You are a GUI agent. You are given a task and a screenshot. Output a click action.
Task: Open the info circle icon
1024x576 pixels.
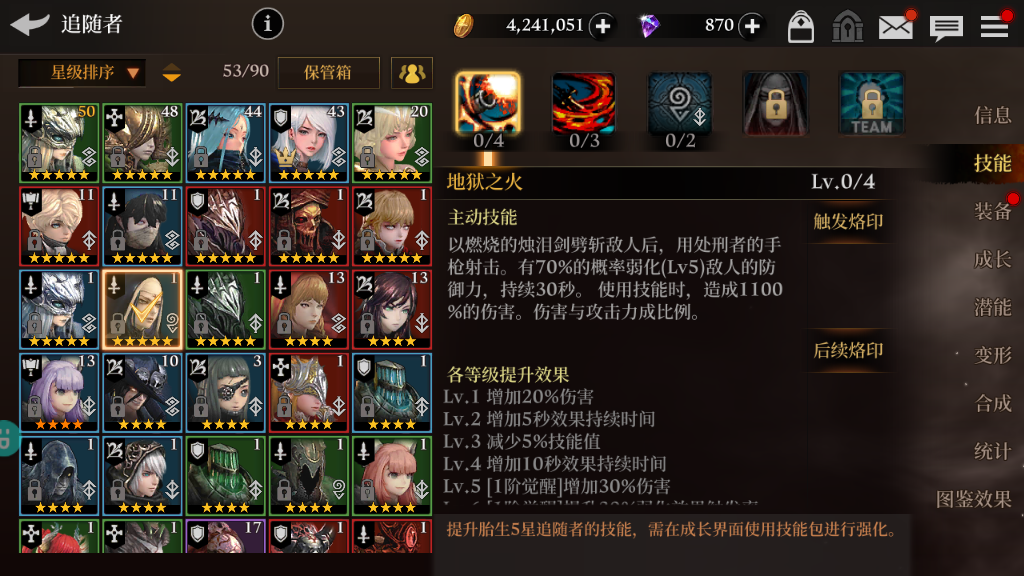tap(267, 24)
